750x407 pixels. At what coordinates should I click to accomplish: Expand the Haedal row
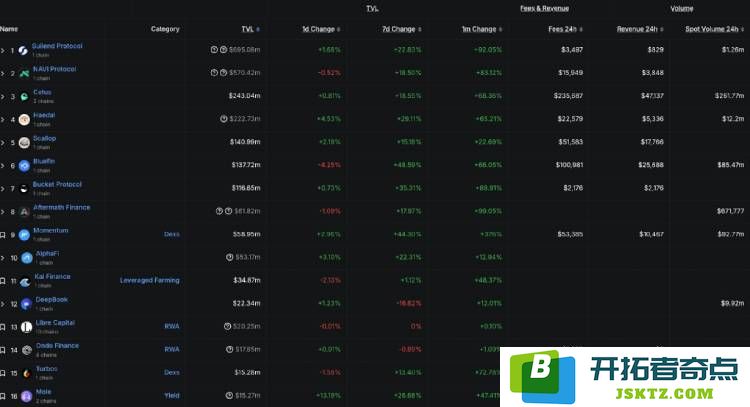pos(2,120)
